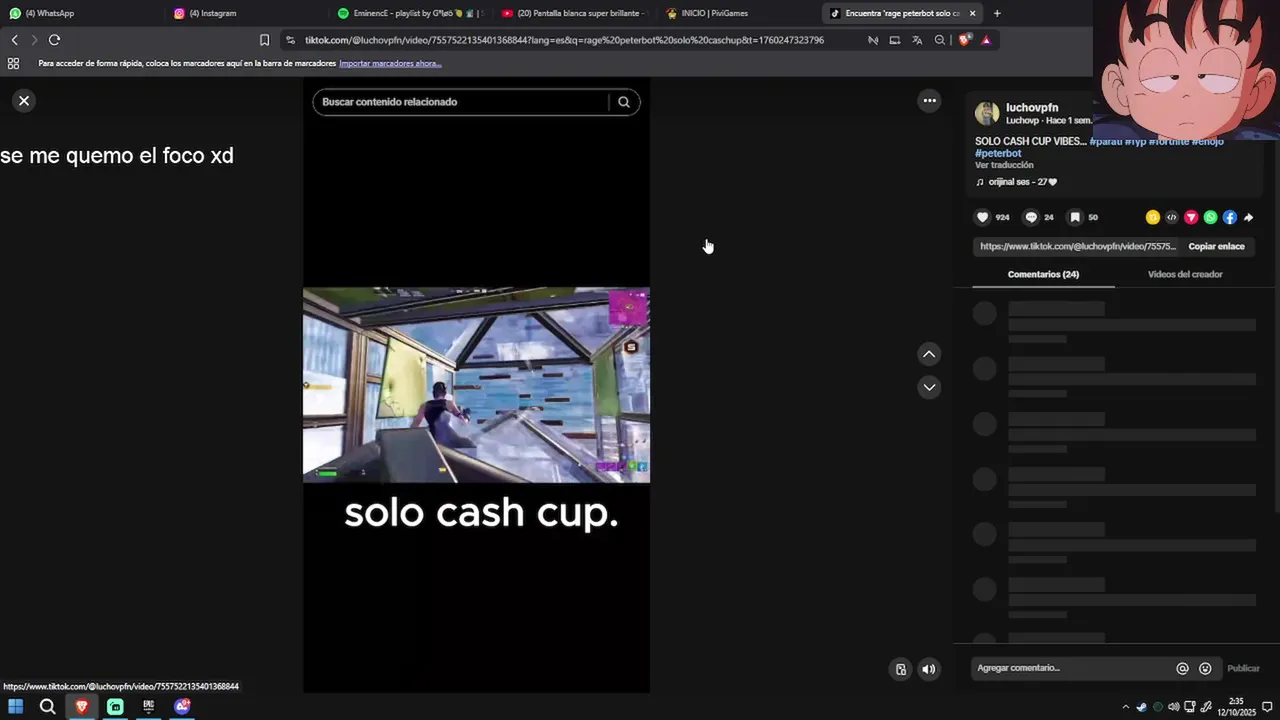Click the taskbar volume icon
Viewport: 1280px width, 720px height.
point(1173,707)
